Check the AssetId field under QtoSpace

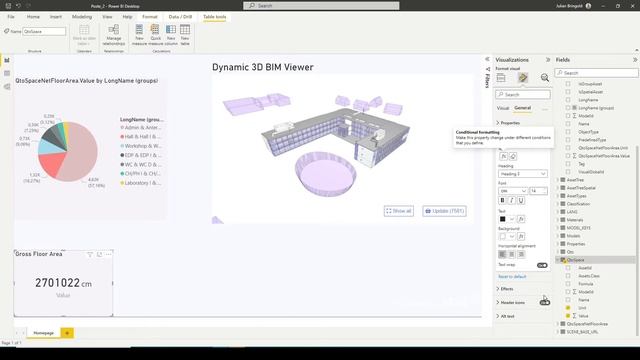point(568,268)
